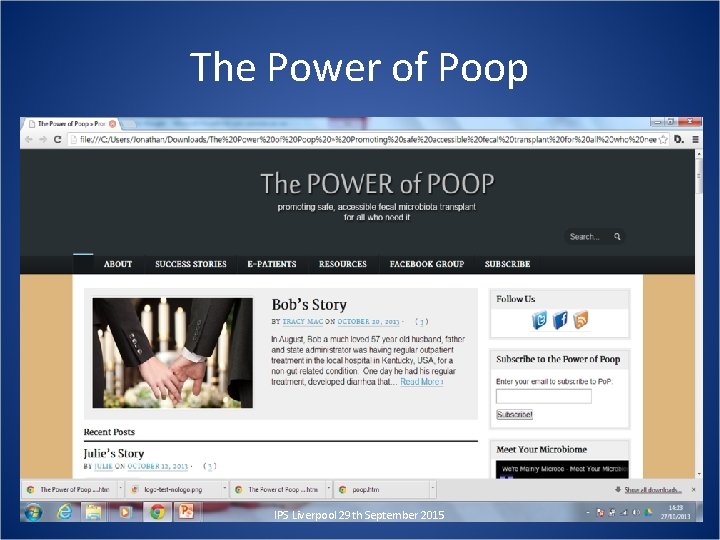The image size is (720, 540).
Task: Open the Chrome menu hamburger icon
Action: [x=696, y=140]
